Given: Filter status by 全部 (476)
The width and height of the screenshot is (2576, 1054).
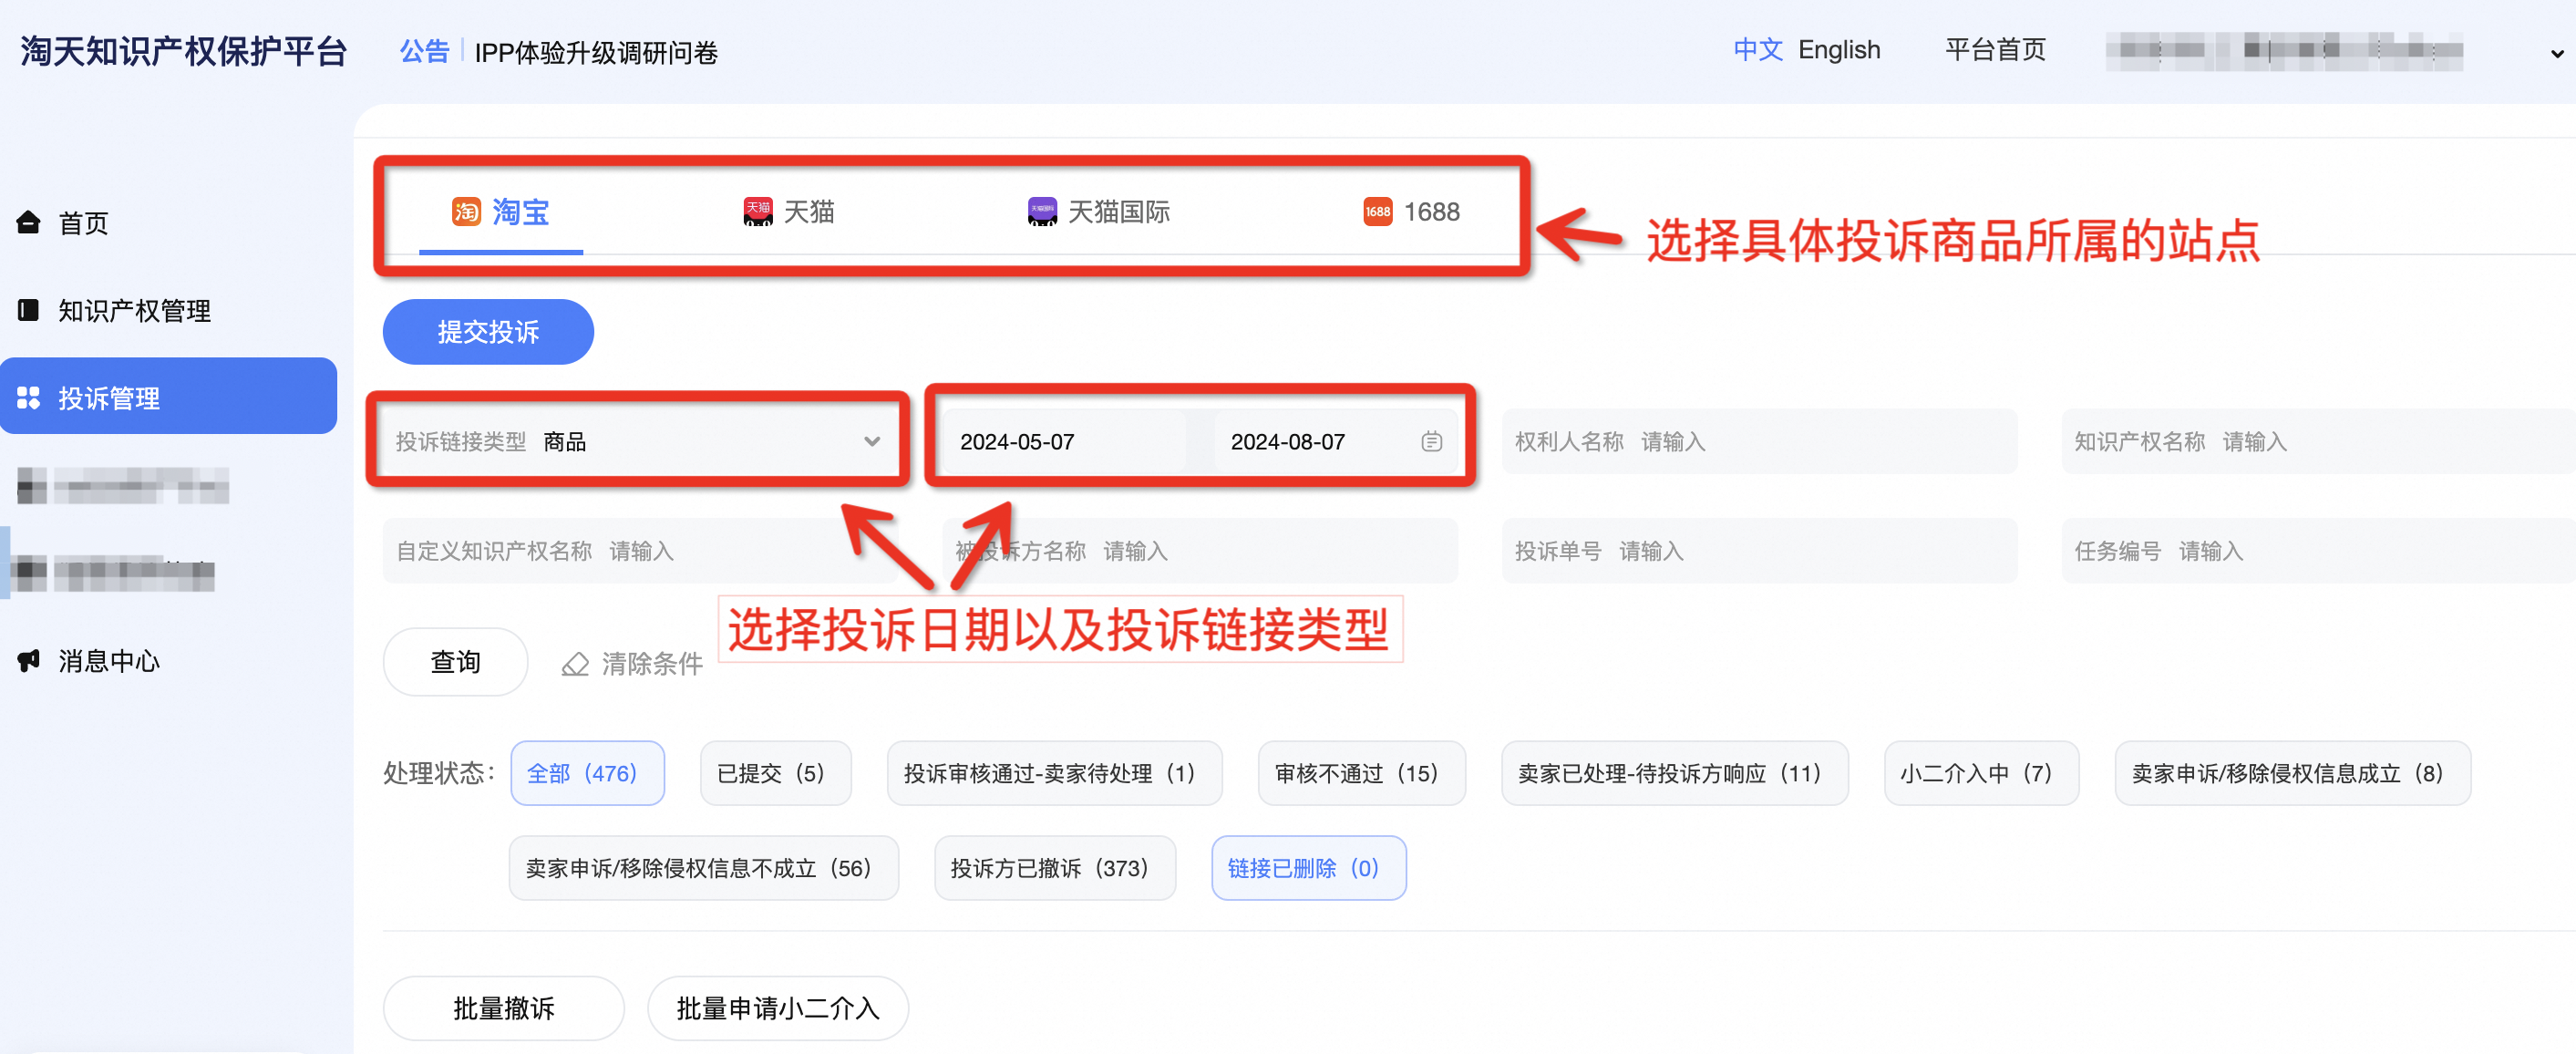Looking at the screenshot, I should [x=587, y=773].
